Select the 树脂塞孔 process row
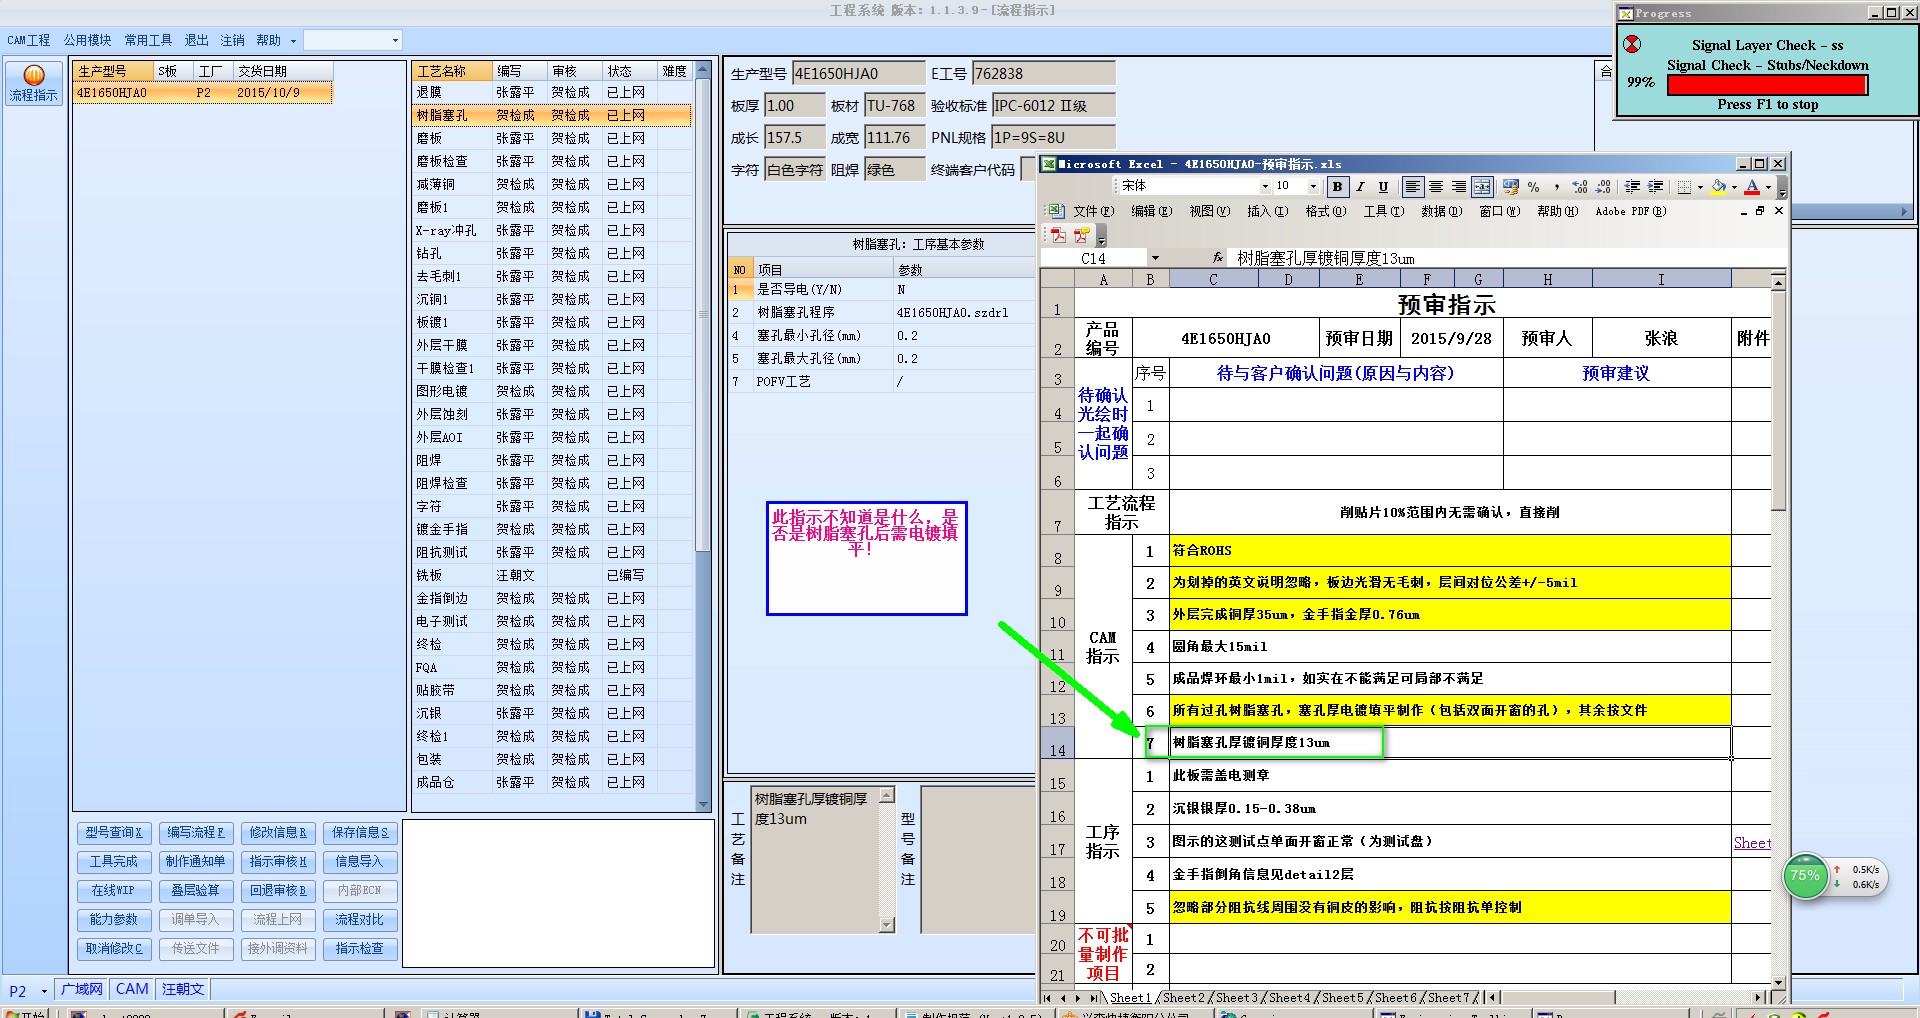The width and height of the screenshot is (1920, 1018). pyautogui.click(x=551, y=116)
